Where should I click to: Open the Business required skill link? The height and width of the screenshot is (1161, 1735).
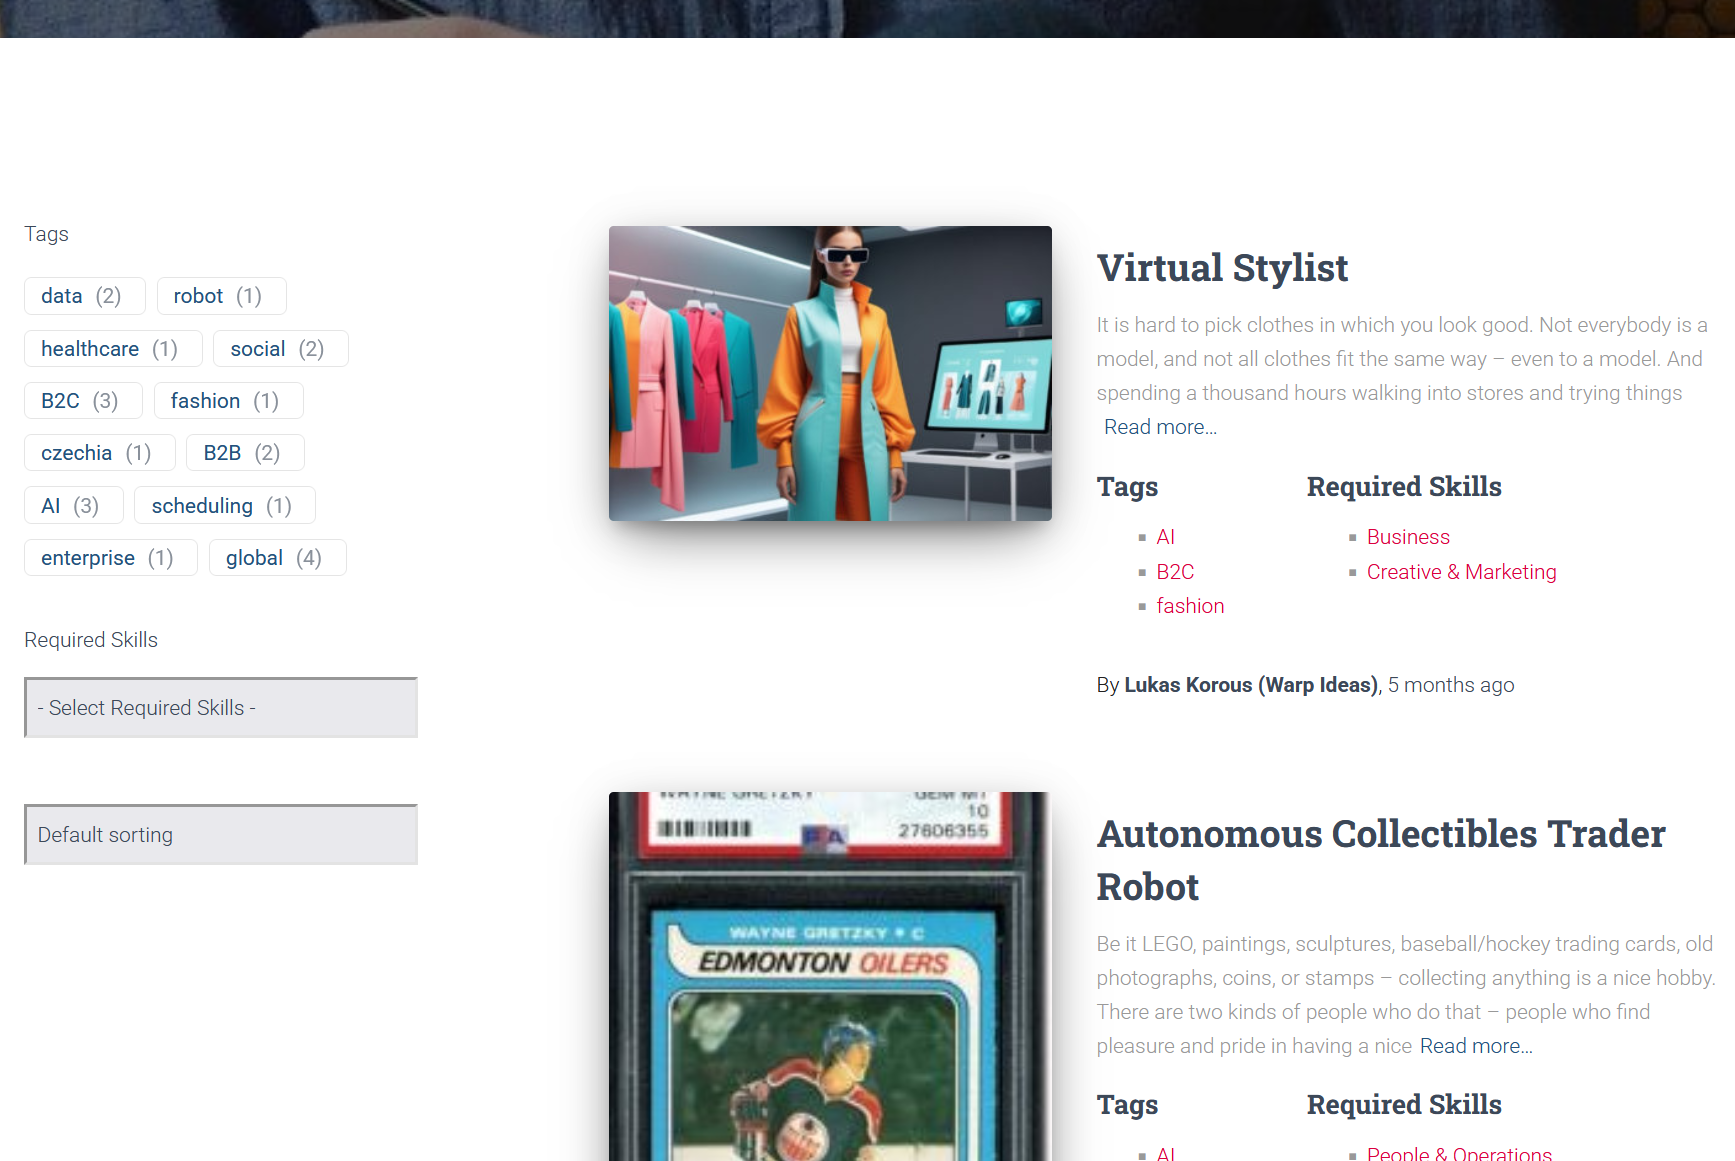coord(1408,537)
